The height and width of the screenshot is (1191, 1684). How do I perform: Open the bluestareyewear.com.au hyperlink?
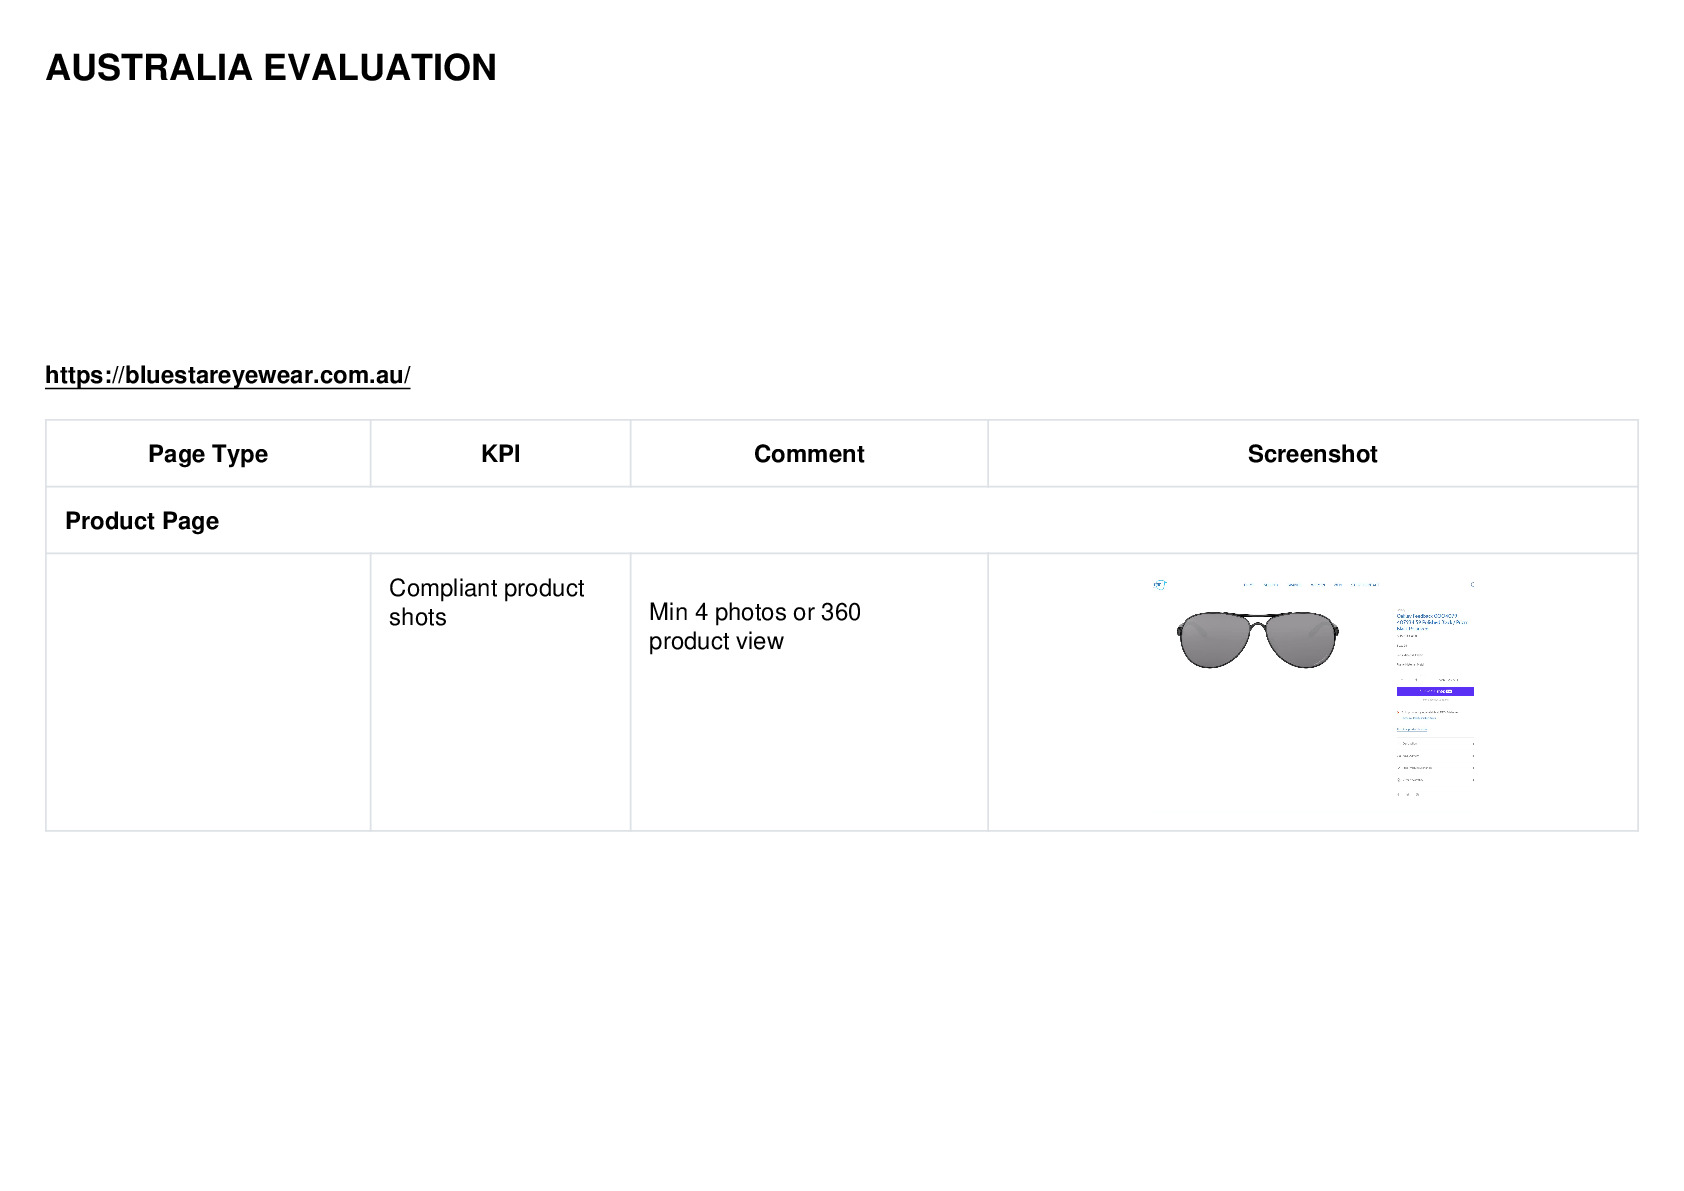pos(227,375)
